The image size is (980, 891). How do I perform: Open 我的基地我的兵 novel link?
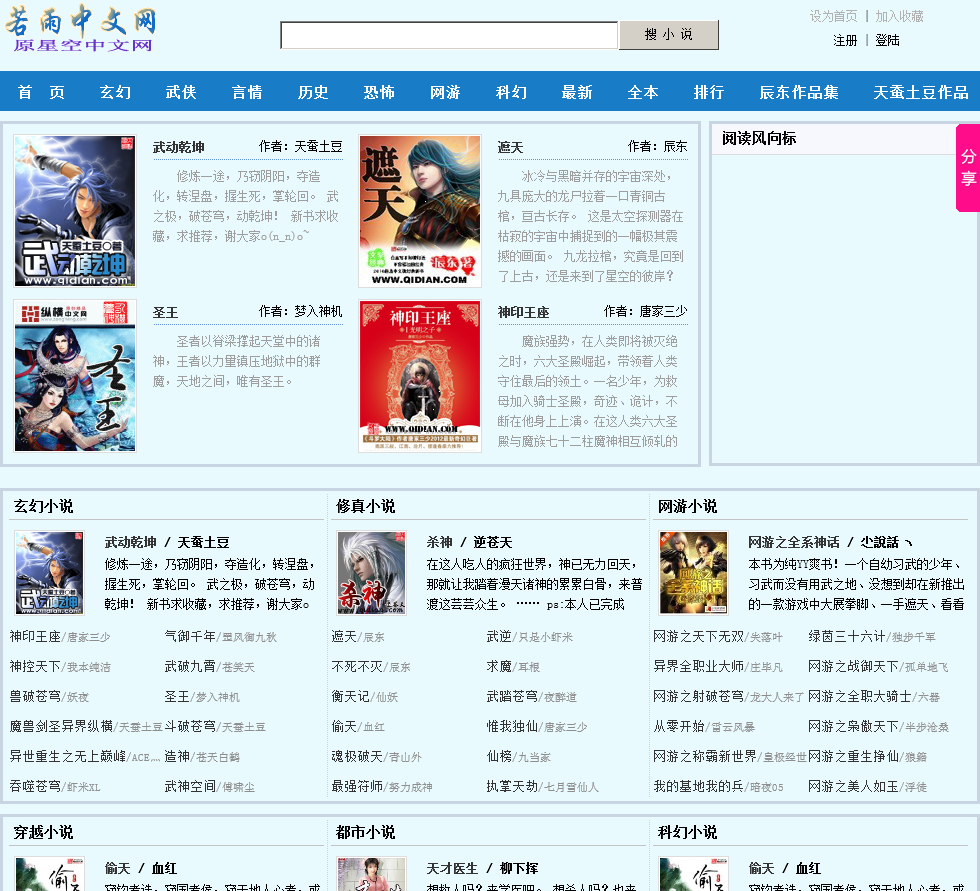(x=699, y=787)
